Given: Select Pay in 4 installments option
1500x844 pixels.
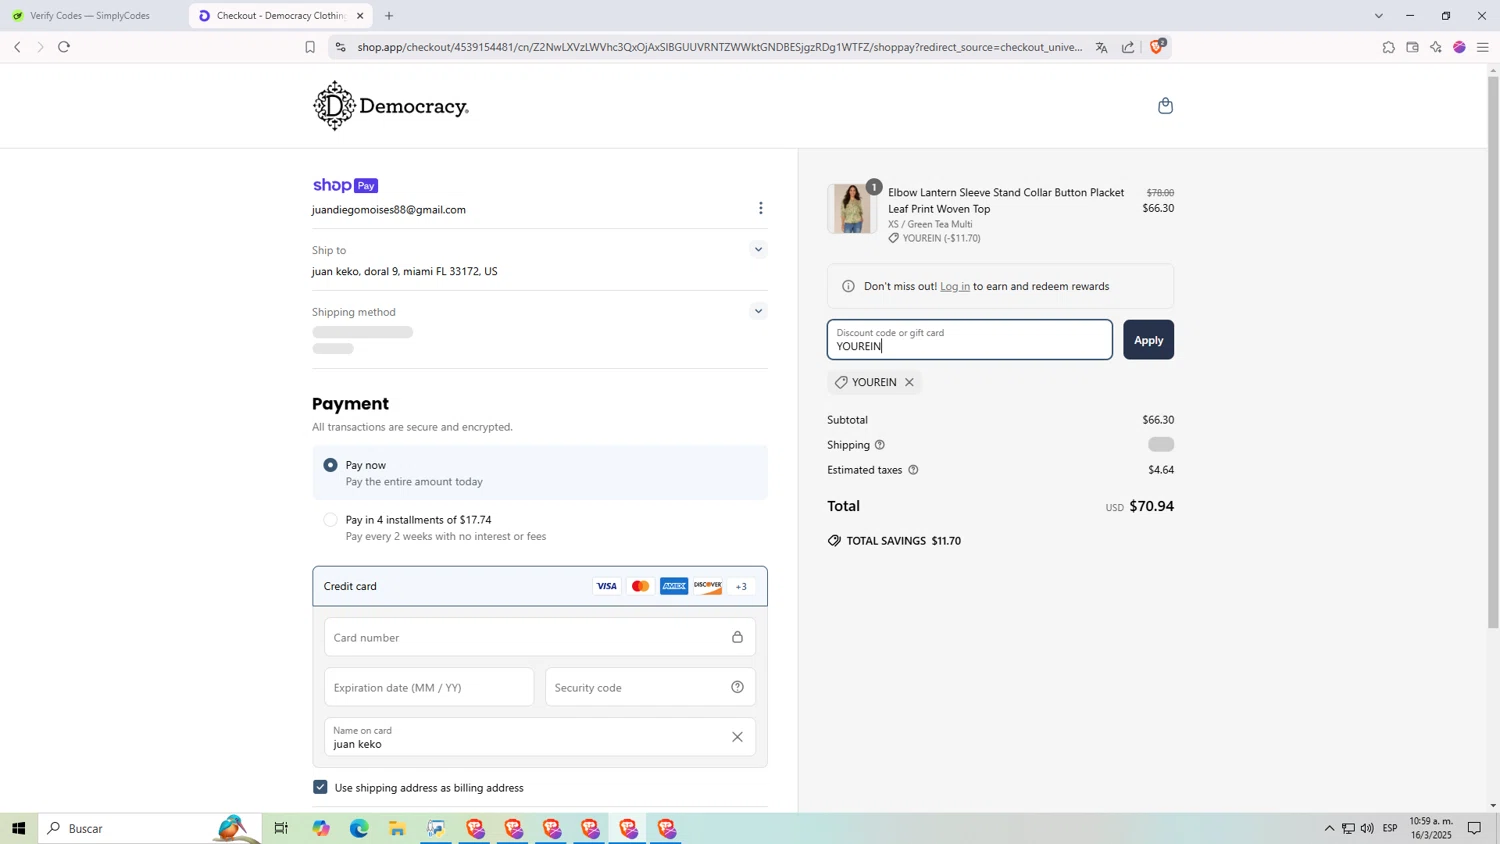Looking at the screenshot, I should (x=330, y=520).
